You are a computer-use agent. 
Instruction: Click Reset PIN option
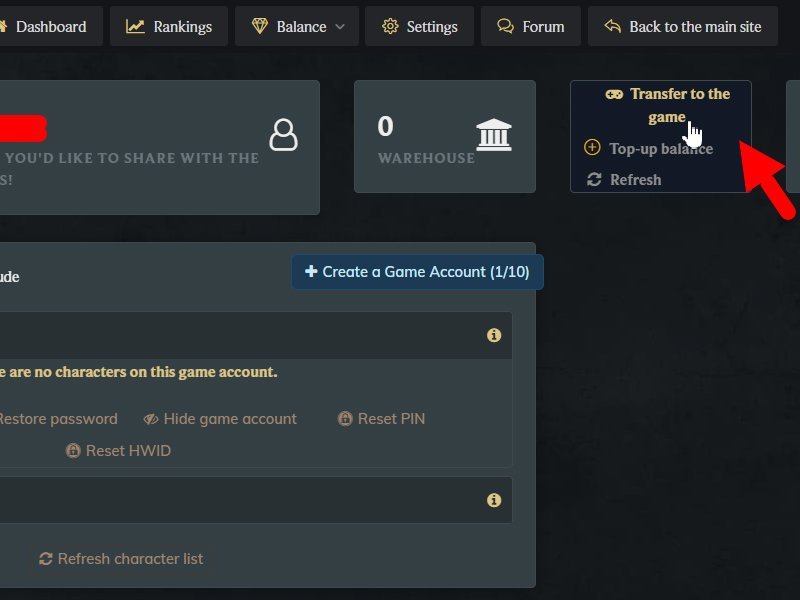(382, 419)
